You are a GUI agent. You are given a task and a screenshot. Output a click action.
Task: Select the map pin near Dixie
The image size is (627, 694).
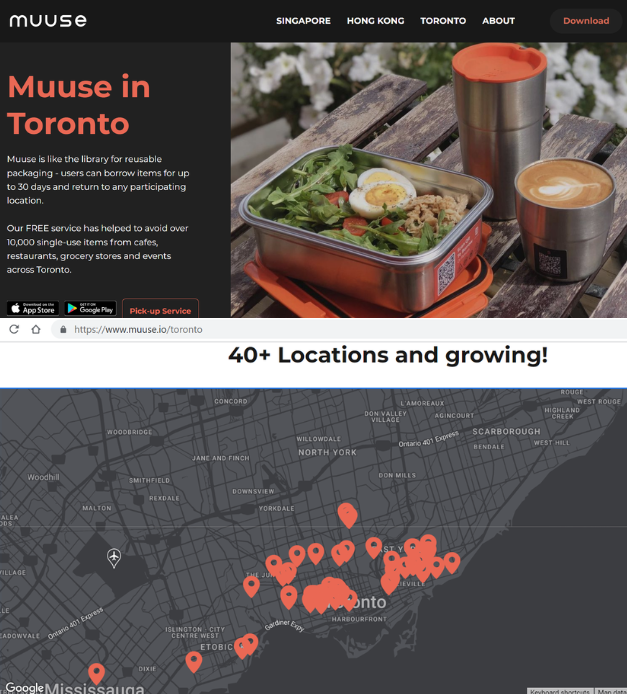pyautogui.click(x=193, y=661)
